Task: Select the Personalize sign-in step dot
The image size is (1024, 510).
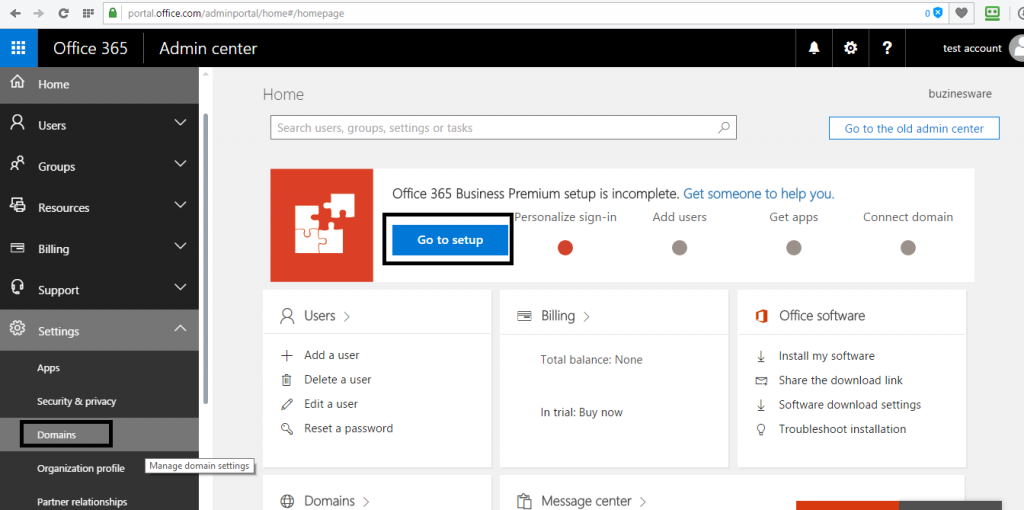Action: 566,247
